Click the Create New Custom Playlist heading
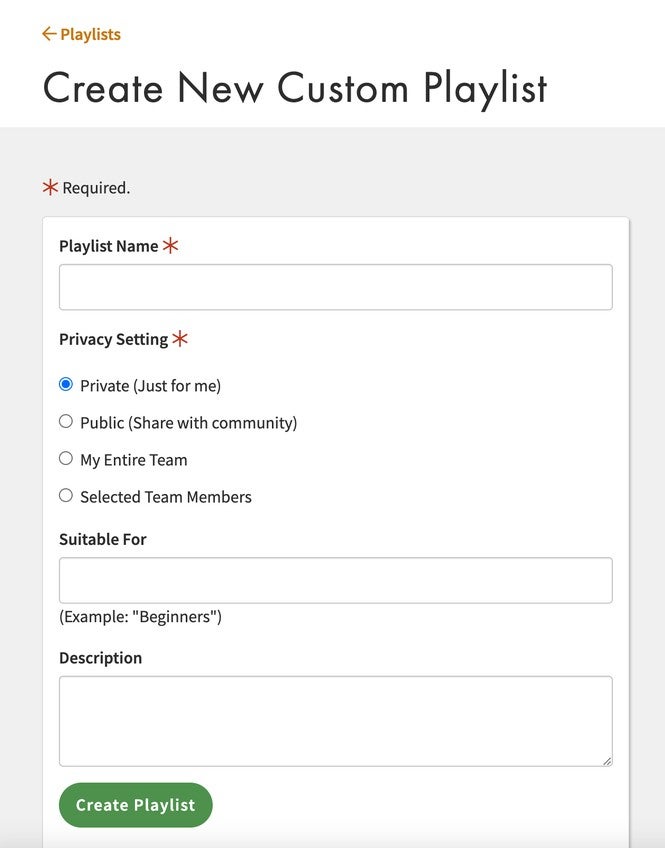 pos(295,87)
